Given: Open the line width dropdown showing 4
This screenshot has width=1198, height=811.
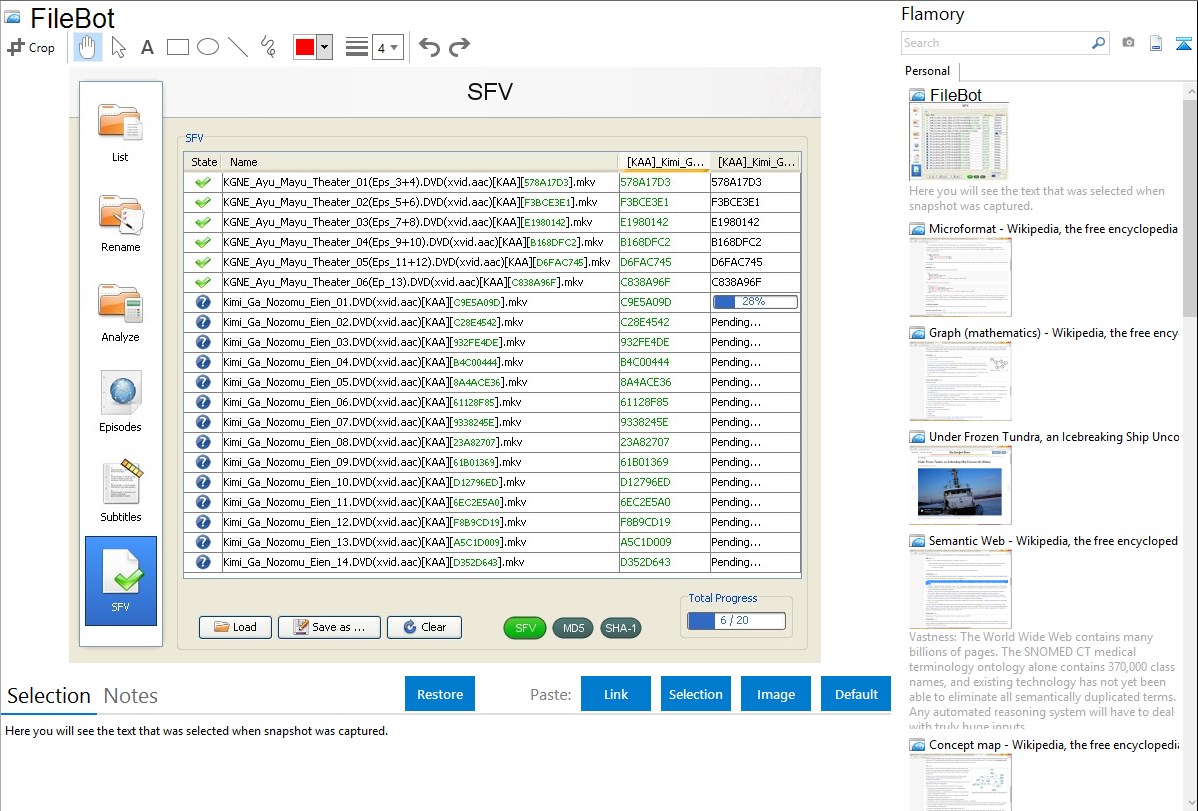Looking at the screenshot, I should click(x=387, y=47).
